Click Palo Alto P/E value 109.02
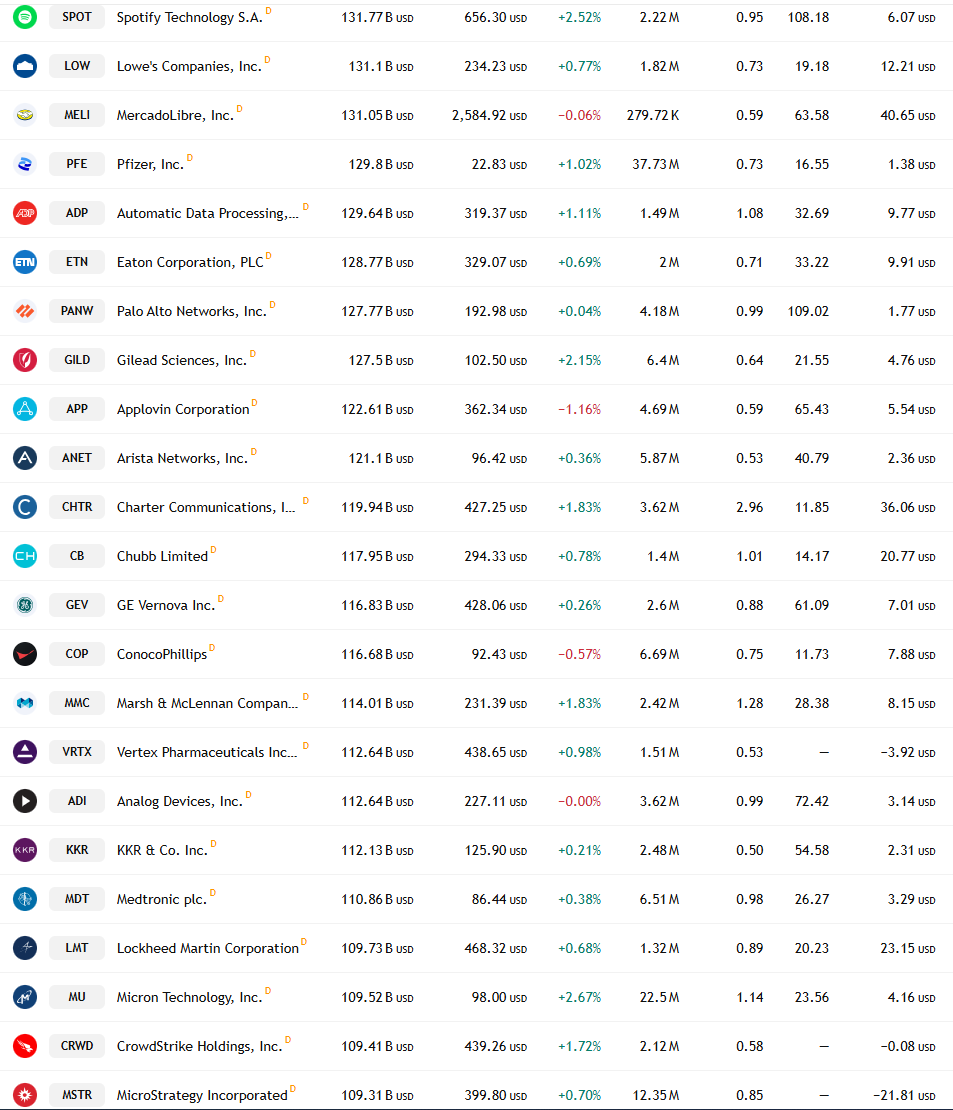Screen dimensions: 953x1110 (808, 311)
